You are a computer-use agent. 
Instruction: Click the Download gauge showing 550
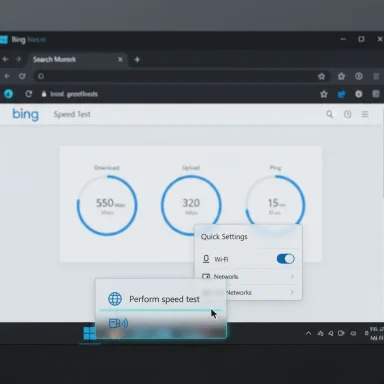(x=107, y=206)
